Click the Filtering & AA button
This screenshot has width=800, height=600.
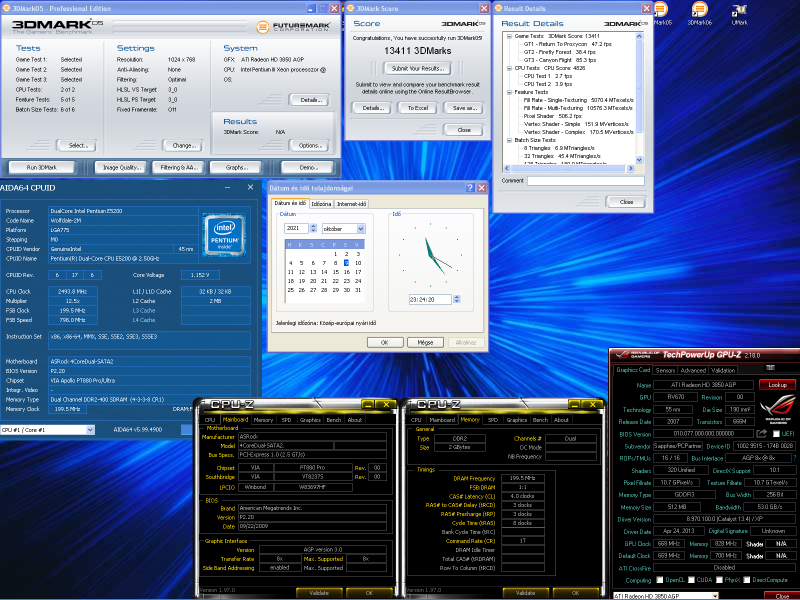pos(179,167)
